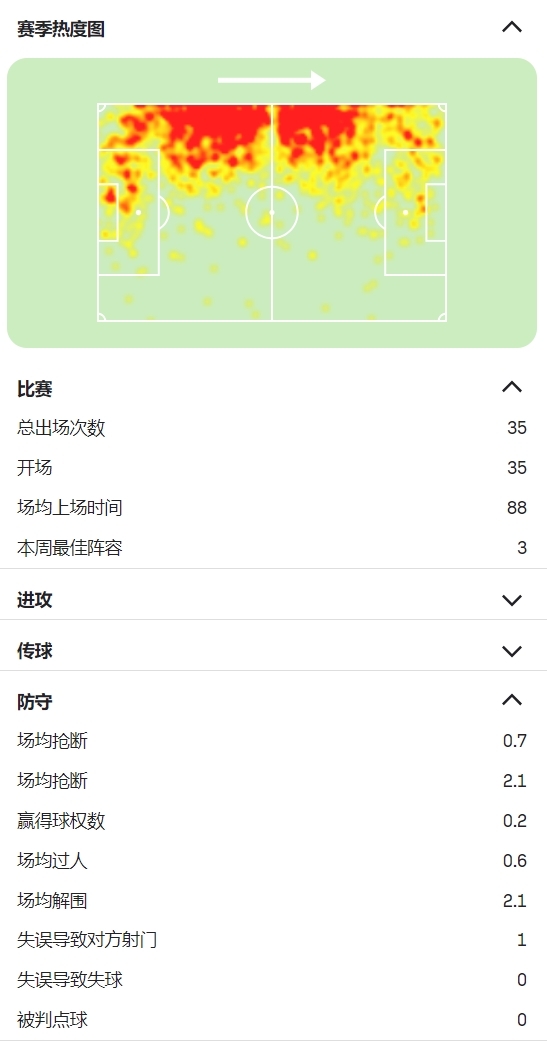
Task: Click the left penalty spot on pitch
Action: coord(138,213)
